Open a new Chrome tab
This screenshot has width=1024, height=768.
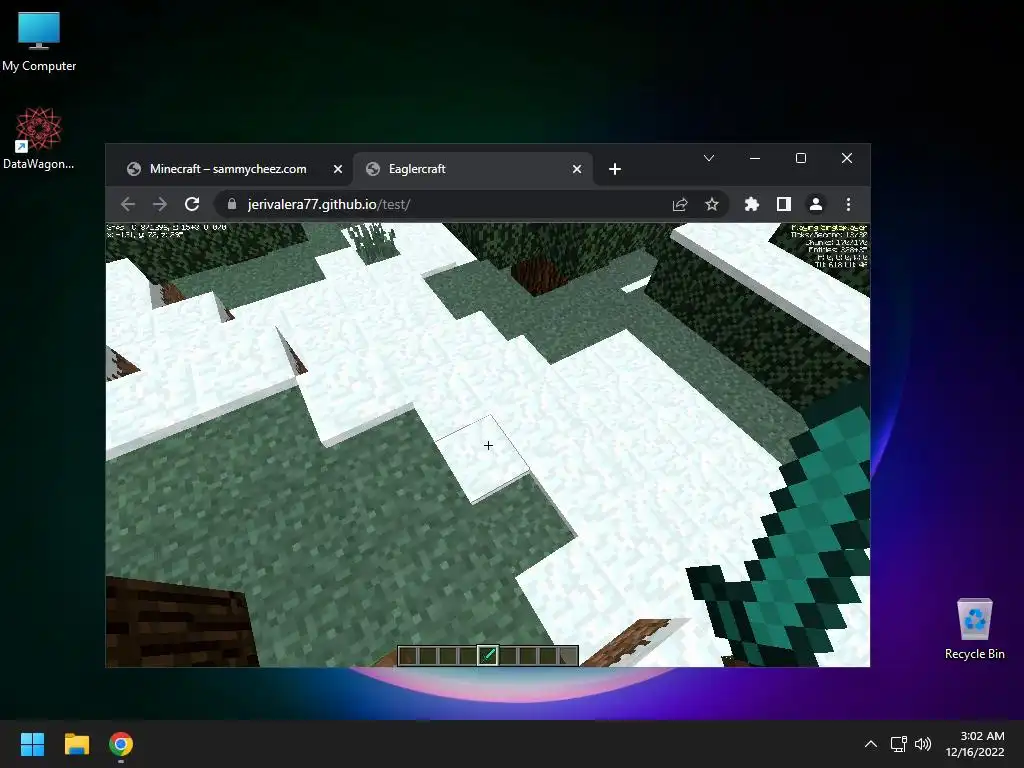[615, 169]
